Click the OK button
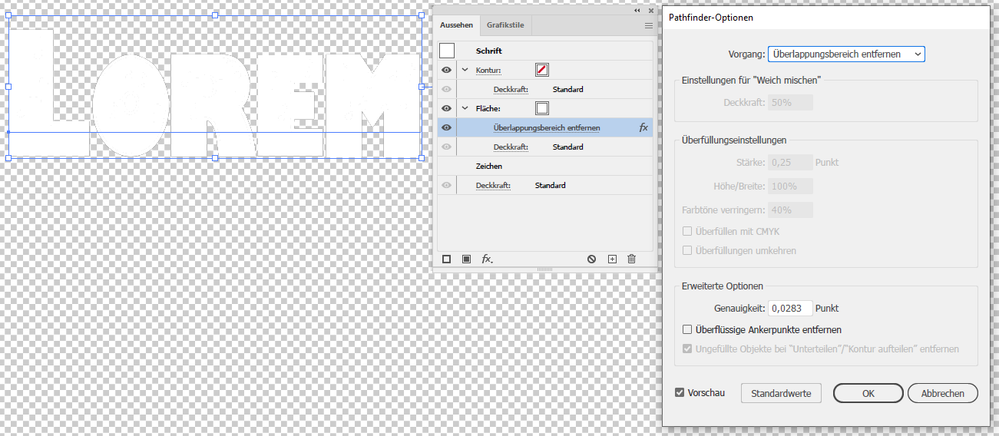Viewport: 999px width, 436px height. 868,393
